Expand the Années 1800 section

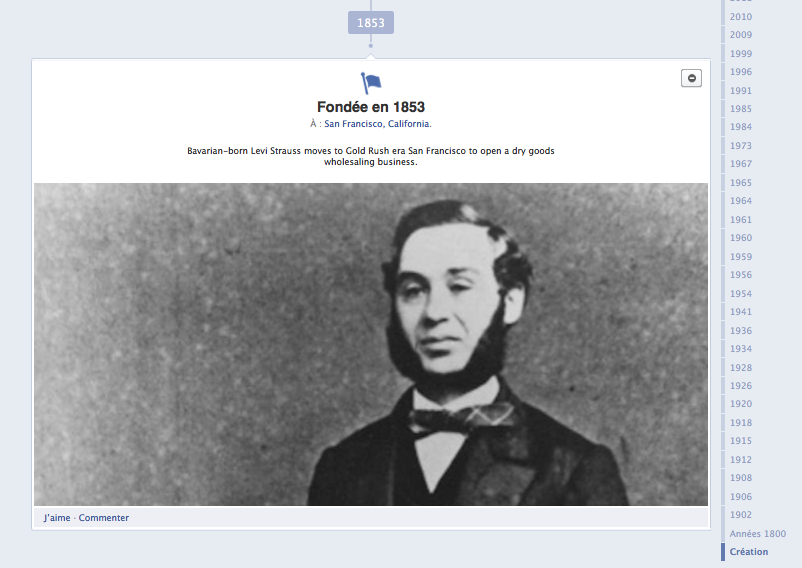[758, 534]
